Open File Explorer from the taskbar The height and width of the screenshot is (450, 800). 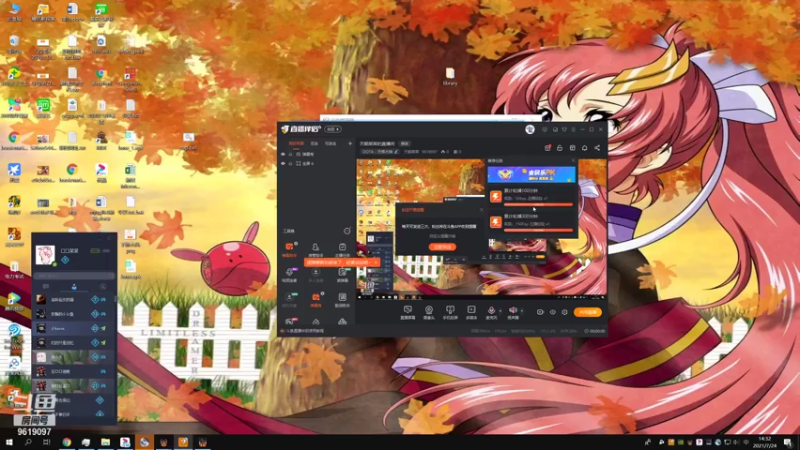click(106, 442)
